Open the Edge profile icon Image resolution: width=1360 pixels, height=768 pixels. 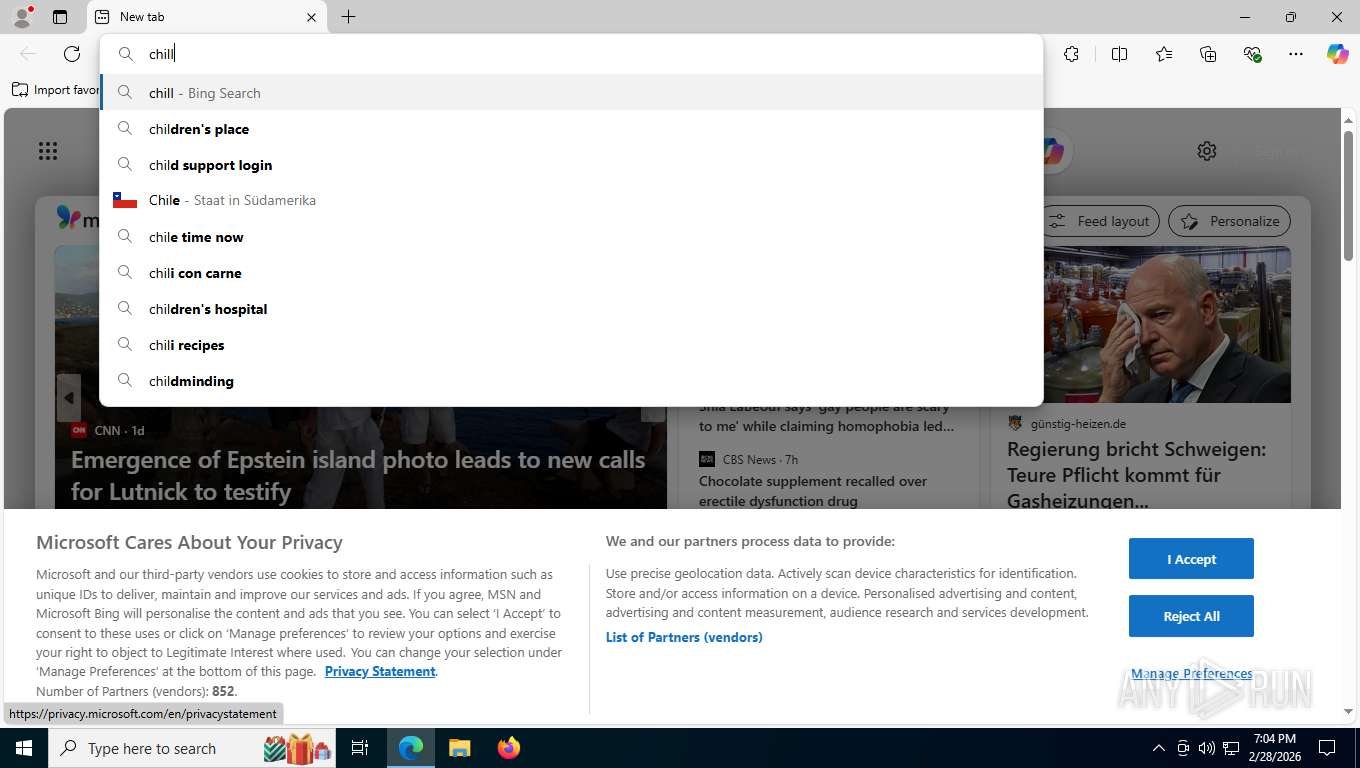click(21, 17)
